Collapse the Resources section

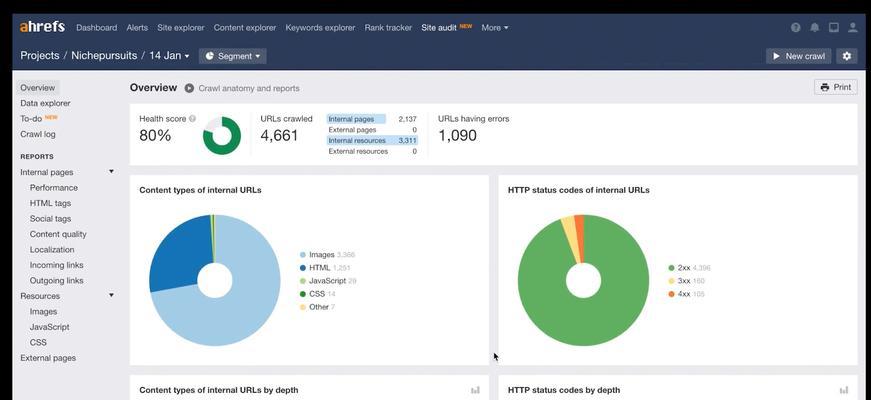111,296
